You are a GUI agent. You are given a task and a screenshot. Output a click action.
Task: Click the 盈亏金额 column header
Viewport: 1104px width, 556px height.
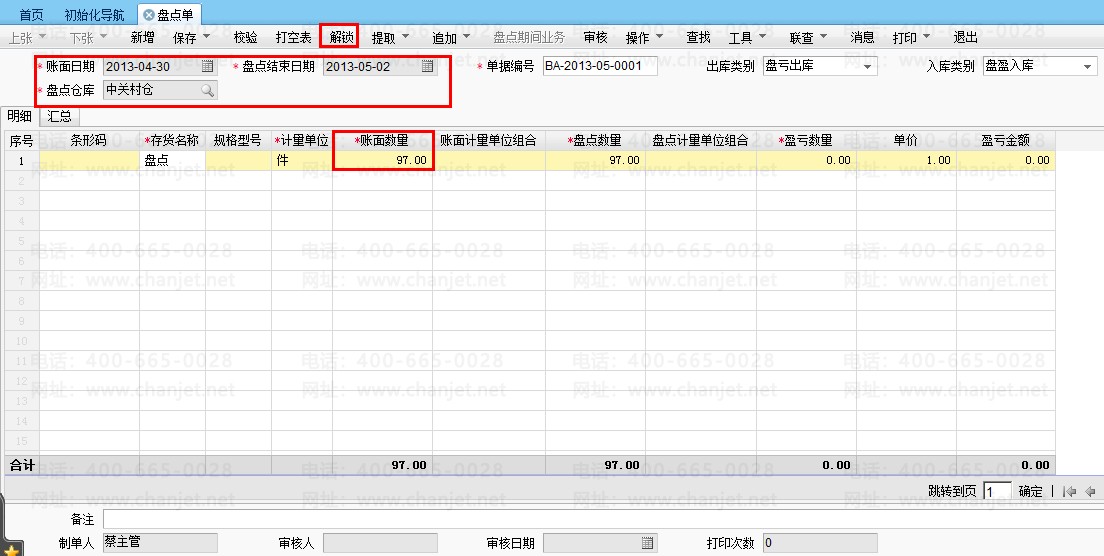[x=1006, y=141]
